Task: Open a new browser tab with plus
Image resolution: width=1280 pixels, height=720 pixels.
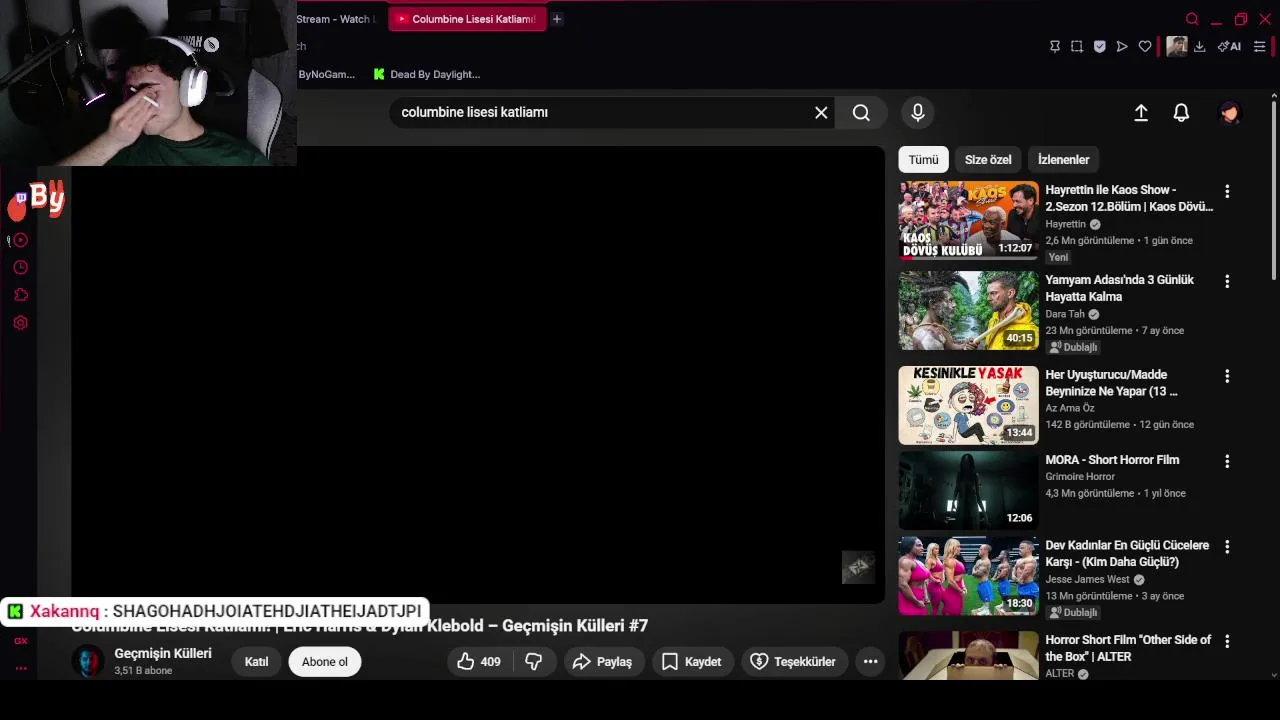Action: 557,19
